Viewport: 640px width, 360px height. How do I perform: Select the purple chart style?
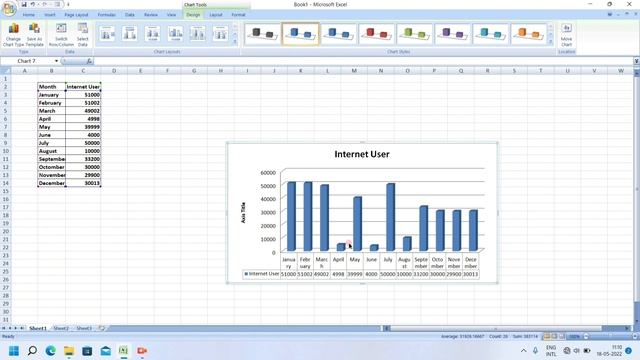[452, 34]
